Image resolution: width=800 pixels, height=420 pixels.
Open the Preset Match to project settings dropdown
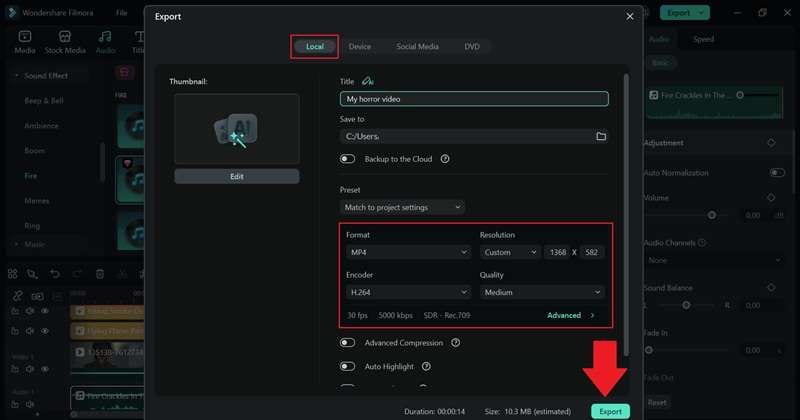pyautogui.click(x=402, y=207)
